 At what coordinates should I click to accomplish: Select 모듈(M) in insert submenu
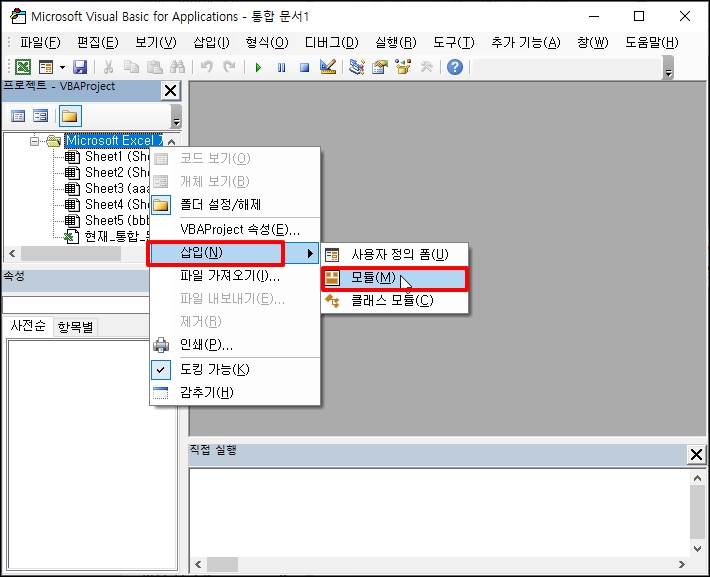(394, 278)
